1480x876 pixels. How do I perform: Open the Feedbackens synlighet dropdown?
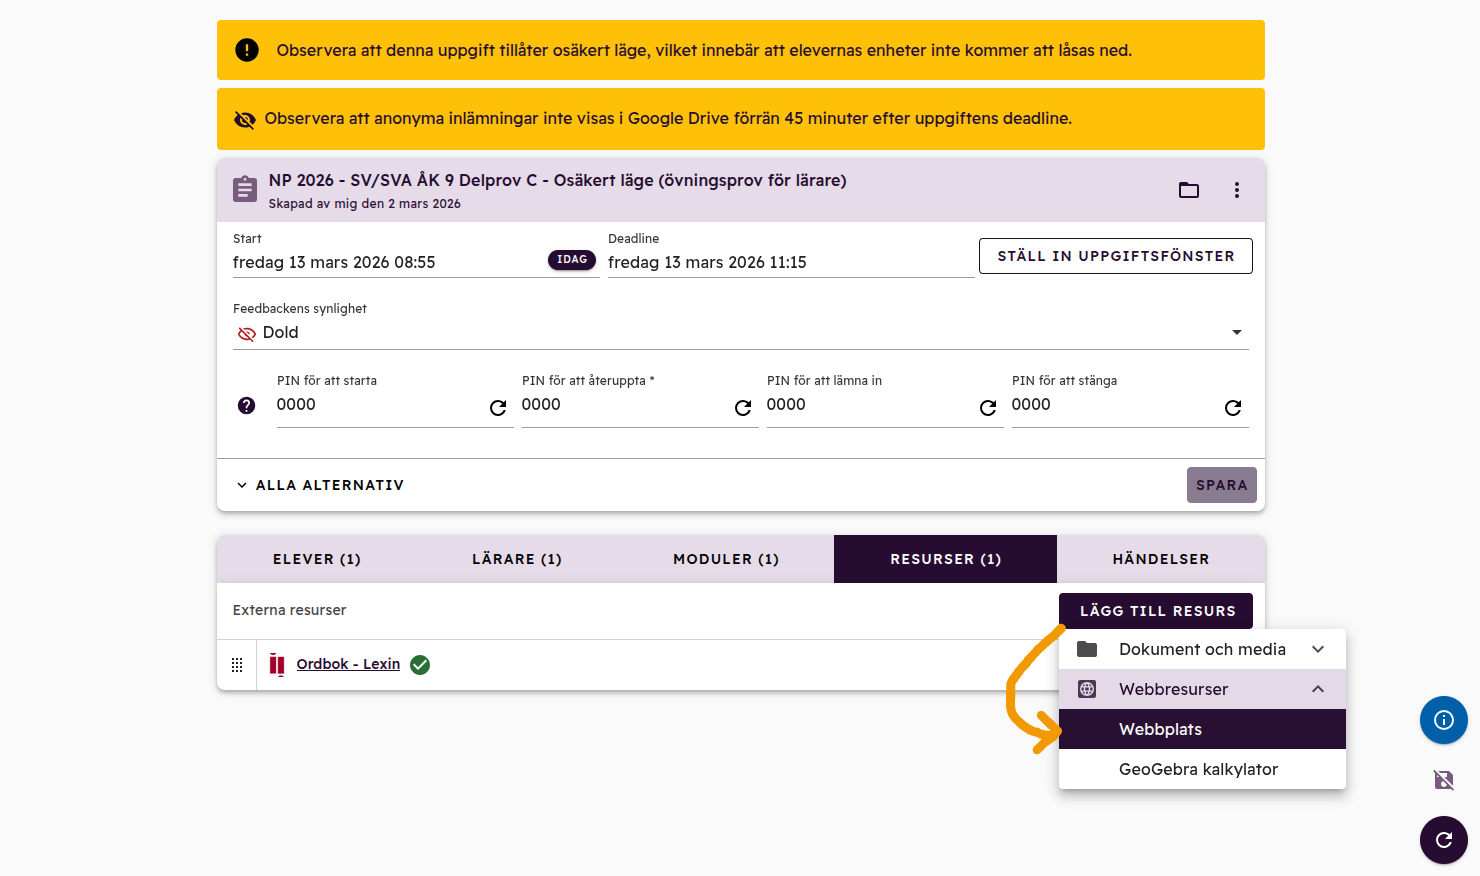(740, 333)
